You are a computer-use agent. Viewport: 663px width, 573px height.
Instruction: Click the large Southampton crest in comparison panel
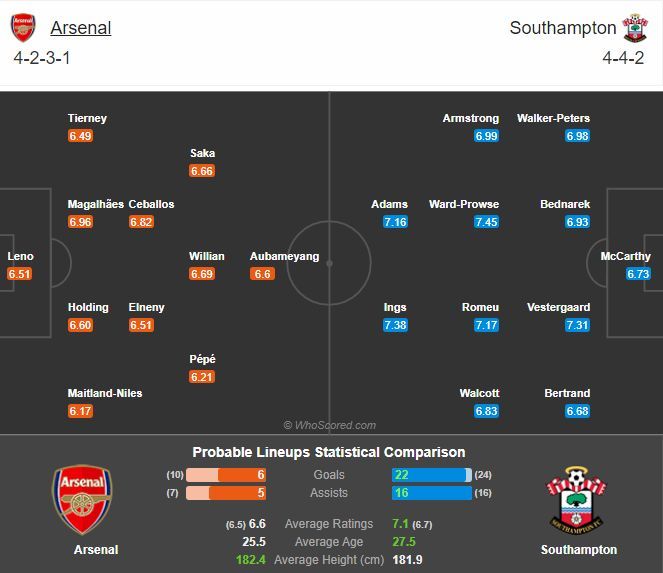[x=578, y=499]
